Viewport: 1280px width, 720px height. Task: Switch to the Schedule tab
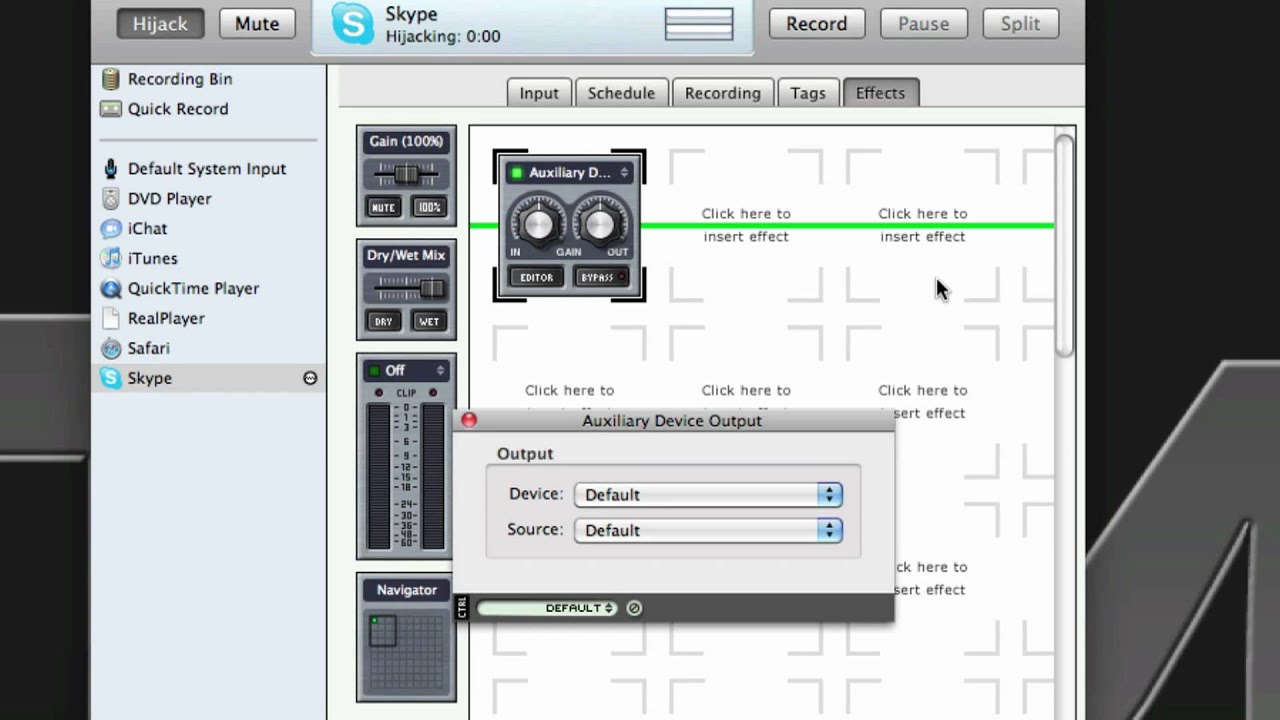(621, 93)
